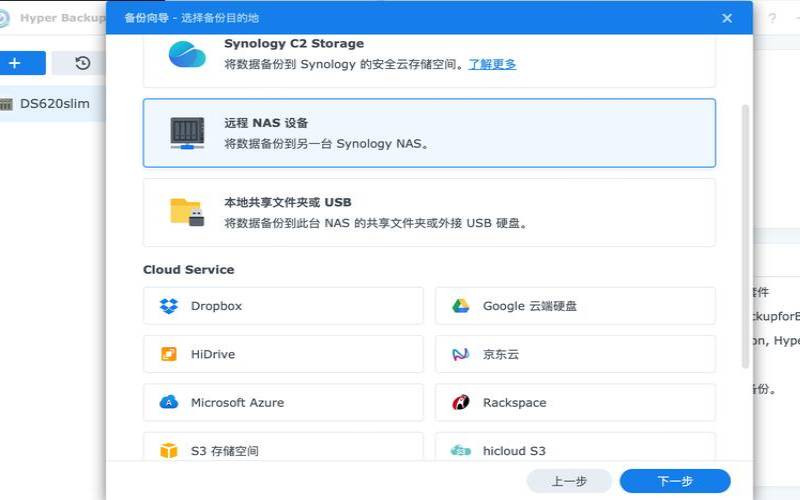Click the 备份向导 - 选择备份目的地 title
This screenshot has height=500, width=800.
click(x=191, y=18)
